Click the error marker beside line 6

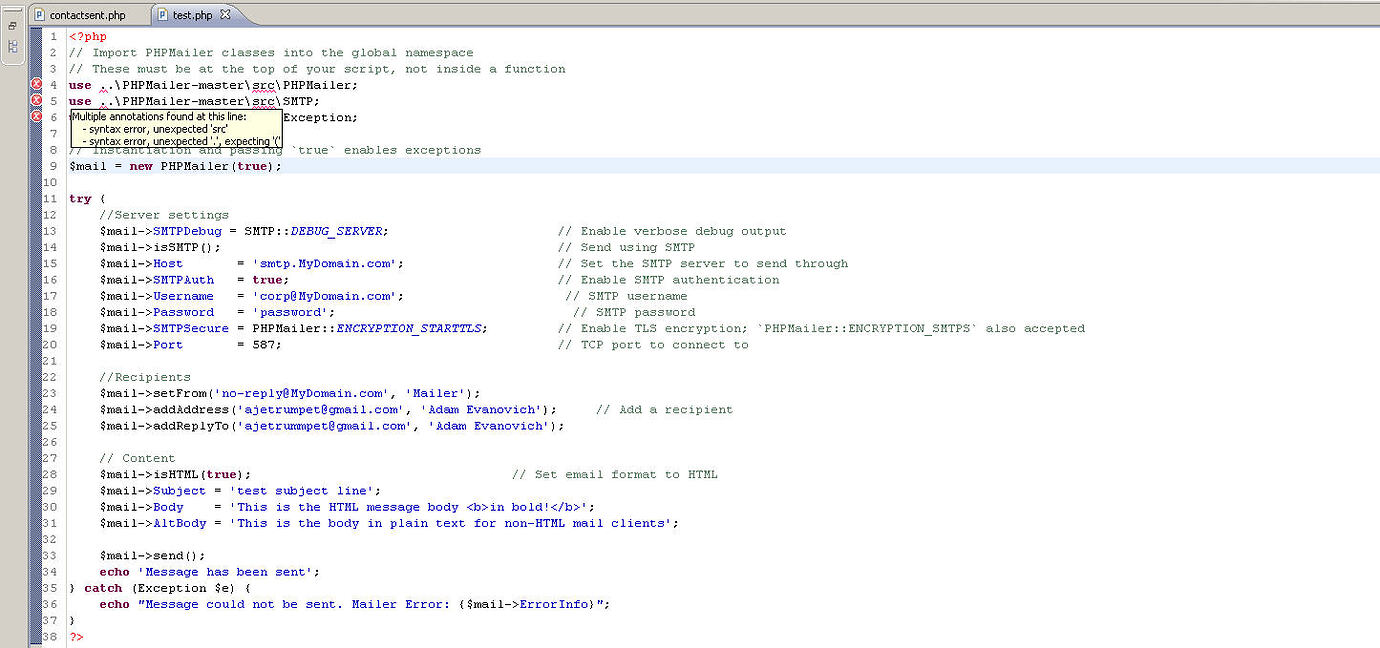click(34, 117)
